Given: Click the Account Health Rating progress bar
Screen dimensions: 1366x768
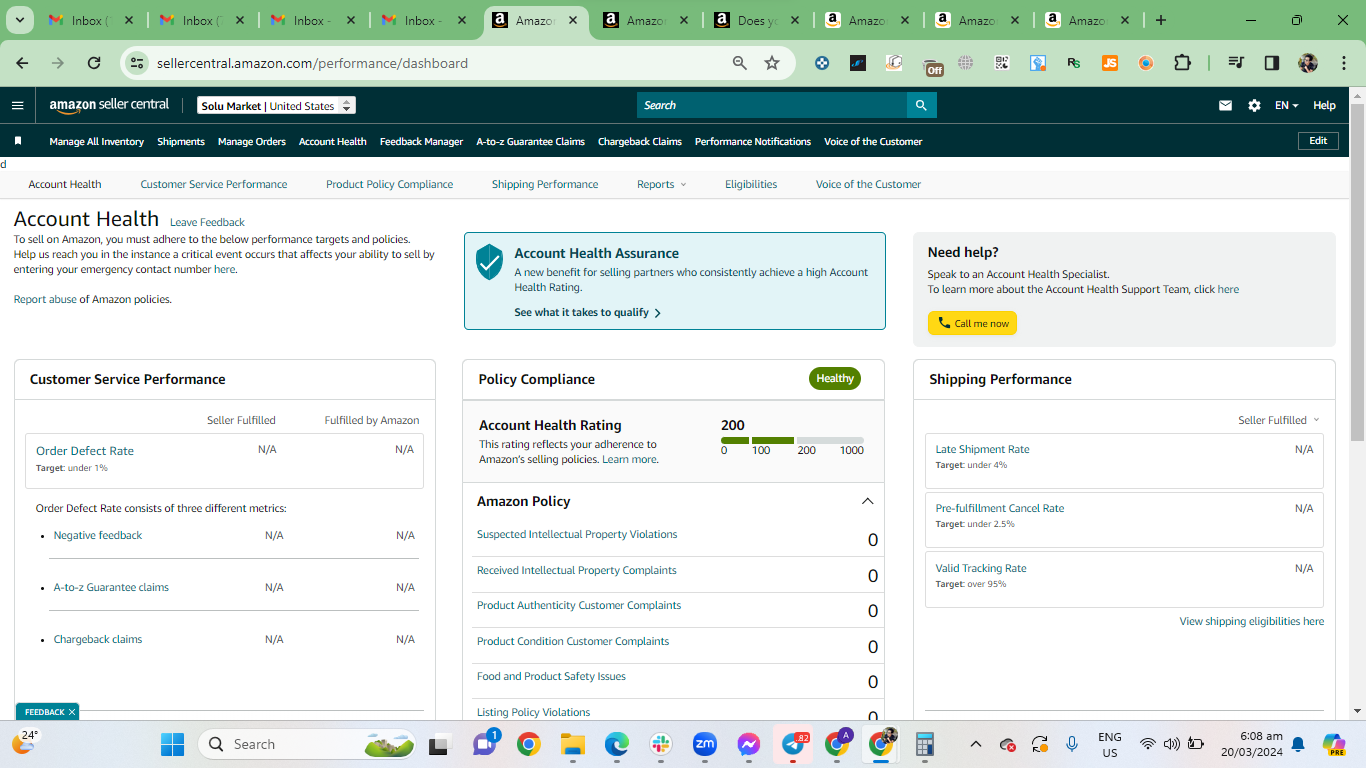Looking at the screenshot, I should [x=792, y=440].
